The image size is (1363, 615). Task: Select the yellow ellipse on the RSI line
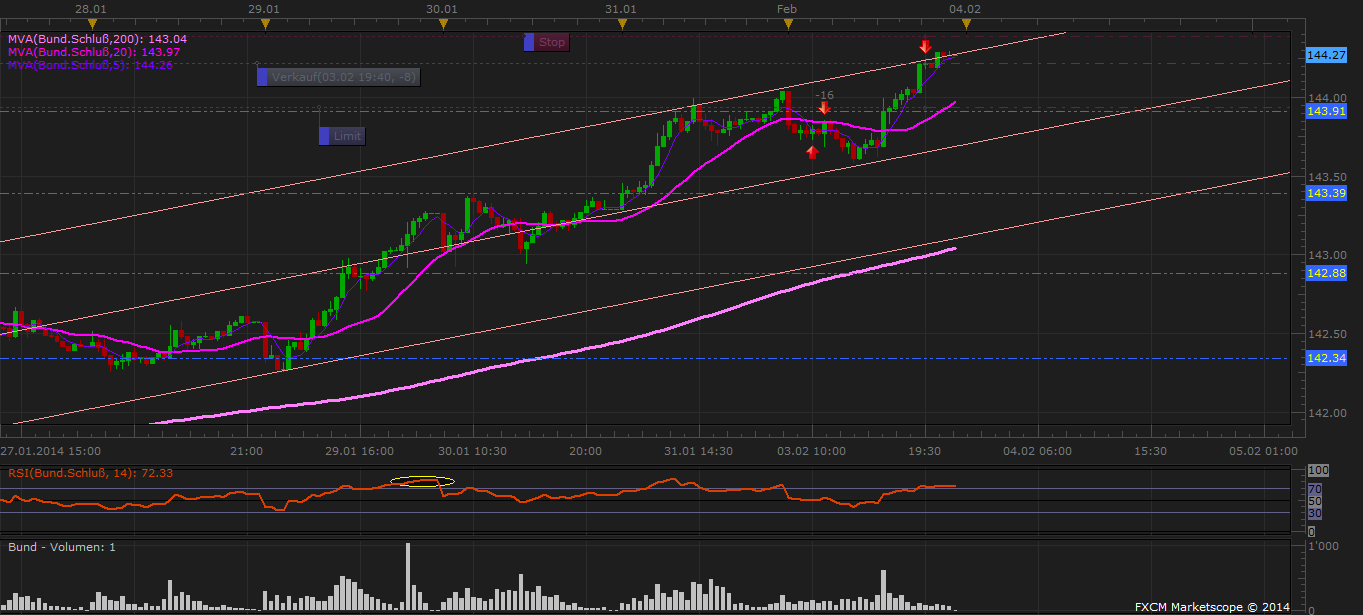pyautogui.click(x=422, y=482)
